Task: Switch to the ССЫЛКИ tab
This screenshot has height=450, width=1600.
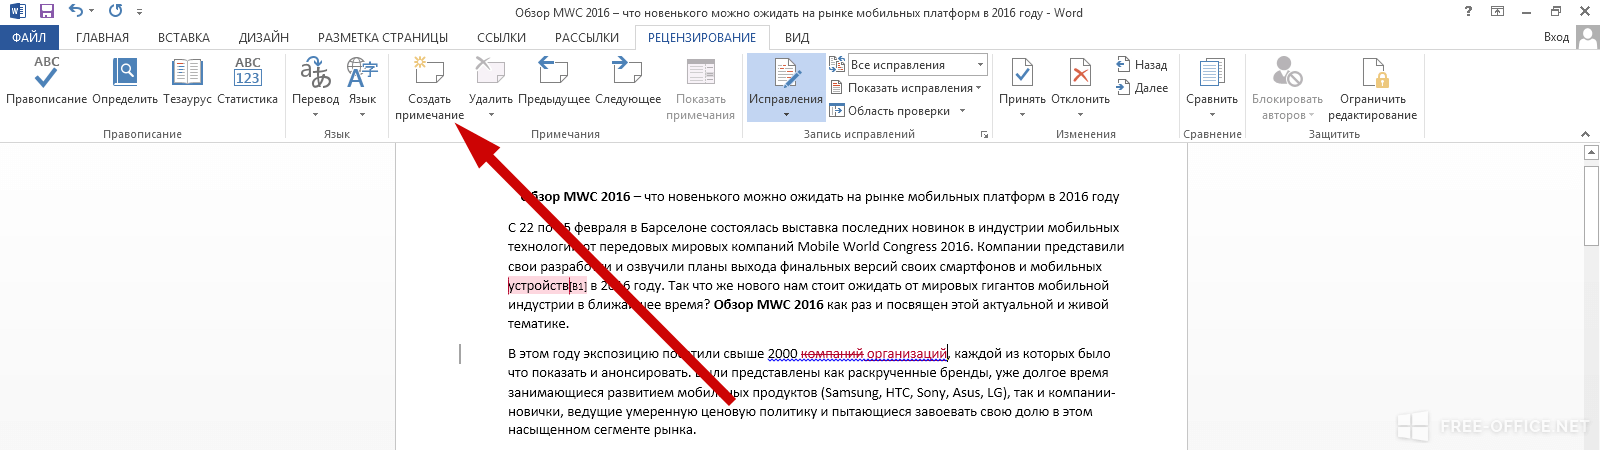Action: tap(501, 37)
